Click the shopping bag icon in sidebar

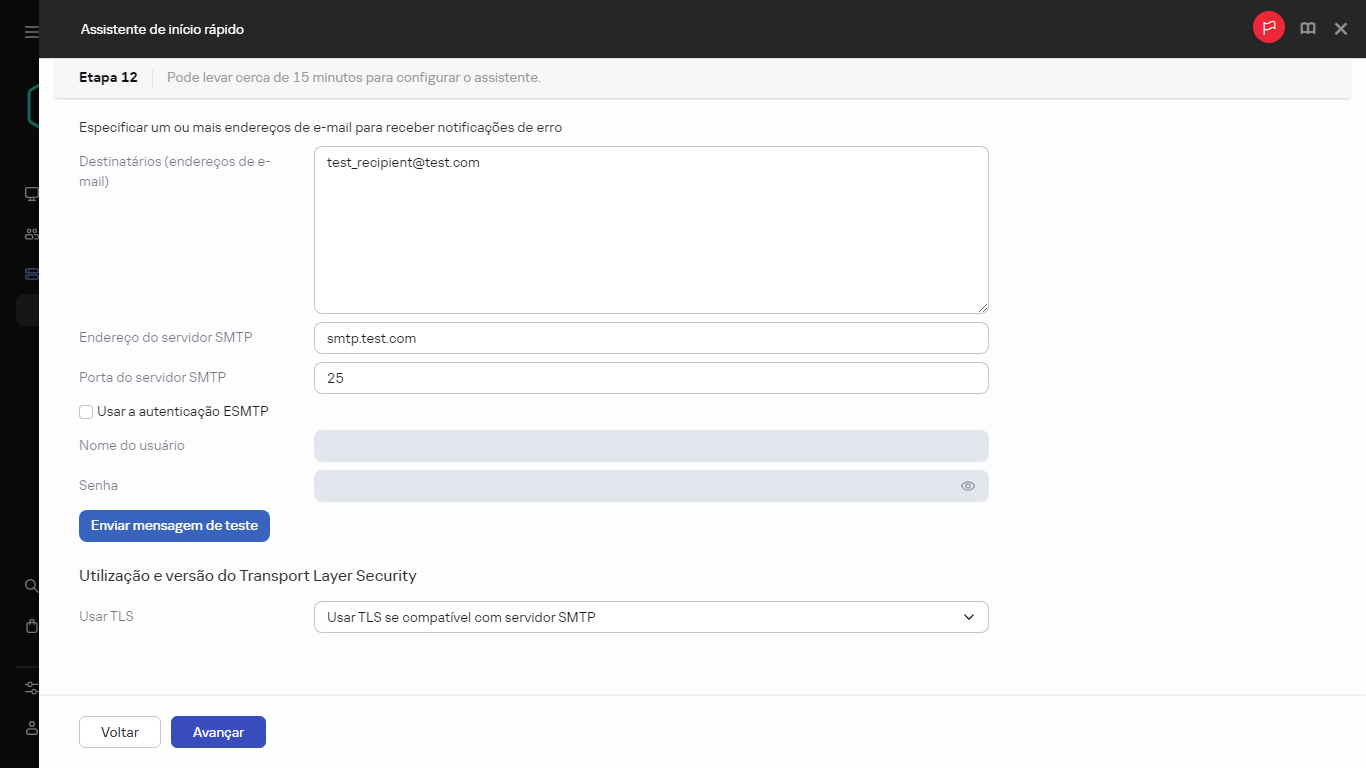(31, 626)
